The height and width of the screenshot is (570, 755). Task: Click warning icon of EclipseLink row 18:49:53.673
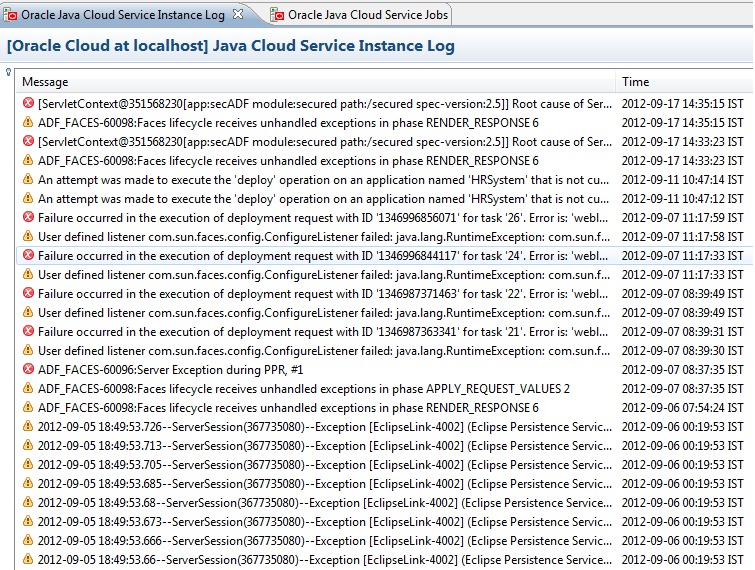(28, 521)
